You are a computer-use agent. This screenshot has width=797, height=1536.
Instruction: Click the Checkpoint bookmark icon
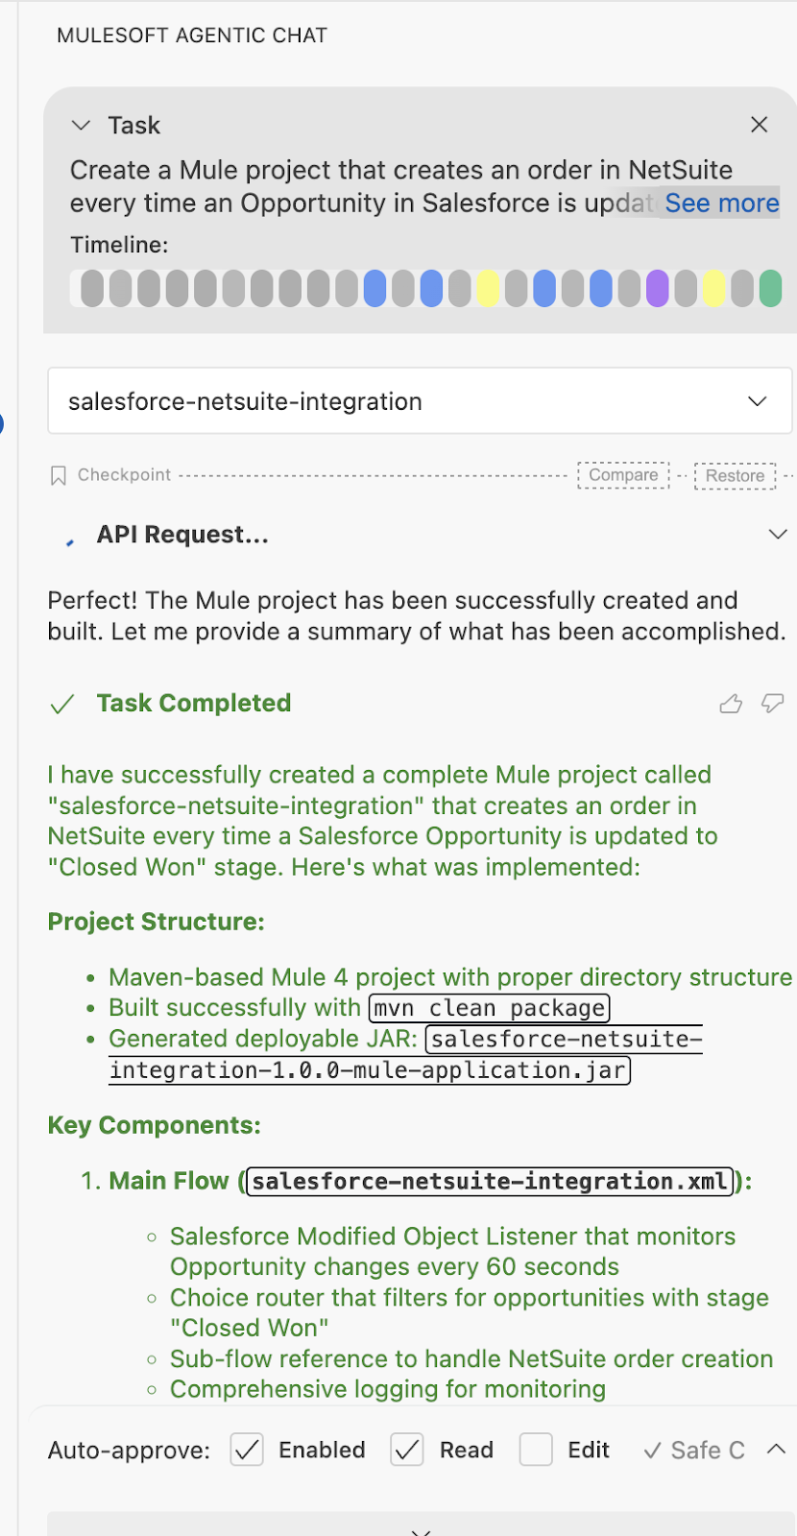[x=58, y=475]
